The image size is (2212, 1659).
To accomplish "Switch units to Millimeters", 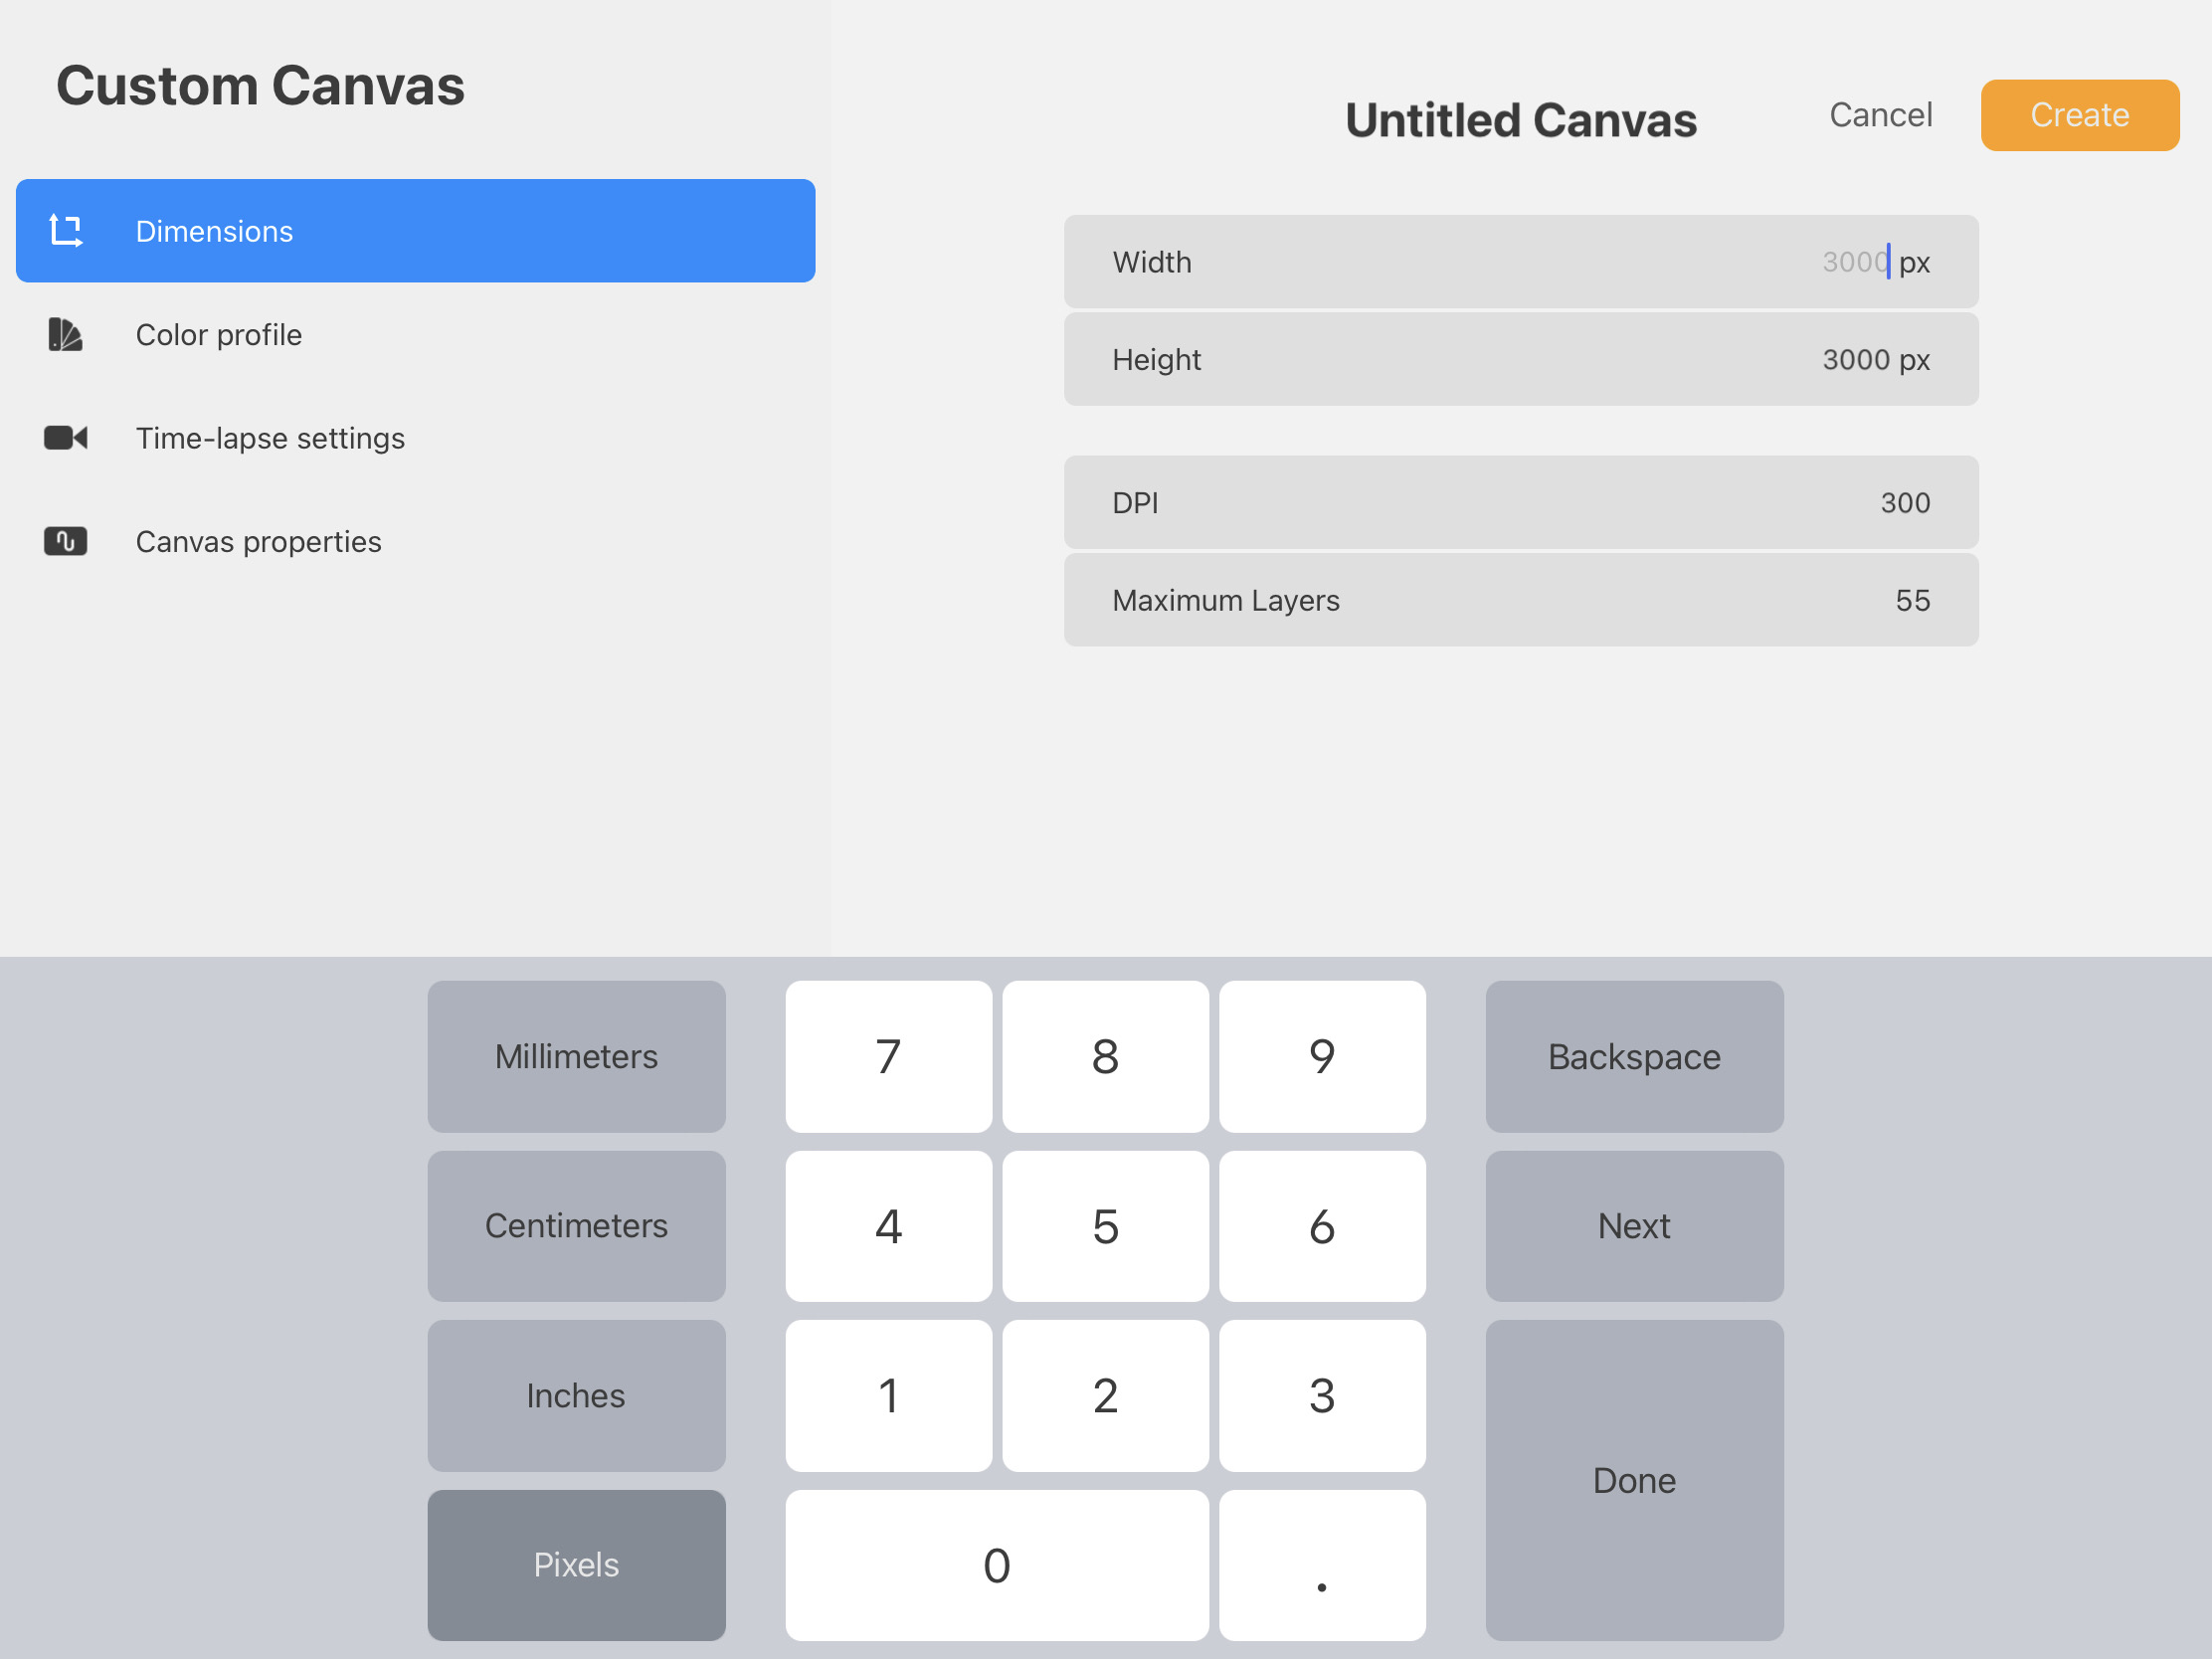I will pos(576,1057).
